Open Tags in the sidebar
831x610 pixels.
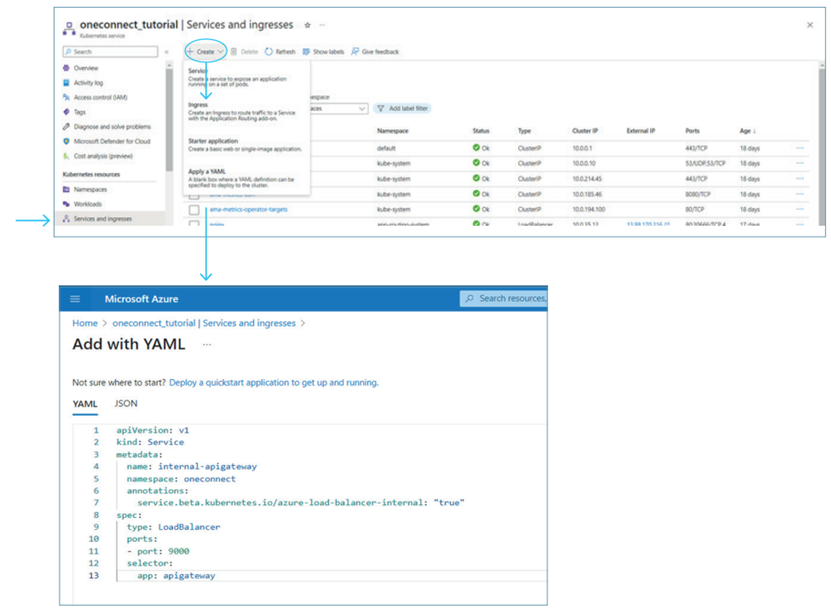[79, 112]
